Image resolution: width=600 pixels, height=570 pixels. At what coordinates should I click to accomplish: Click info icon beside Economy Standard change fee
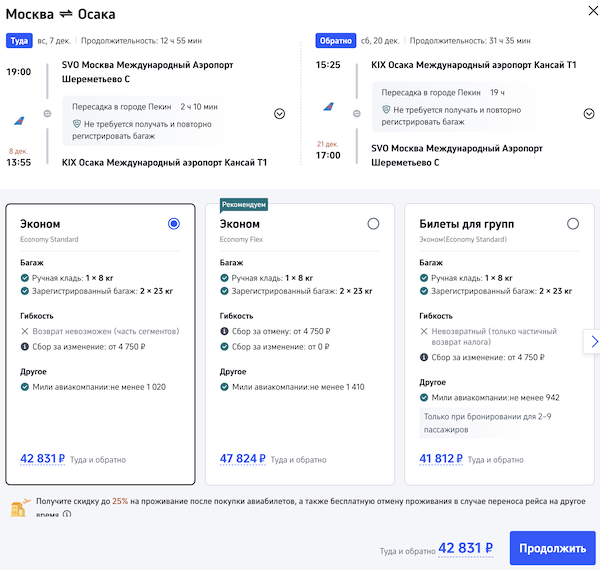(x=26, y=347)
